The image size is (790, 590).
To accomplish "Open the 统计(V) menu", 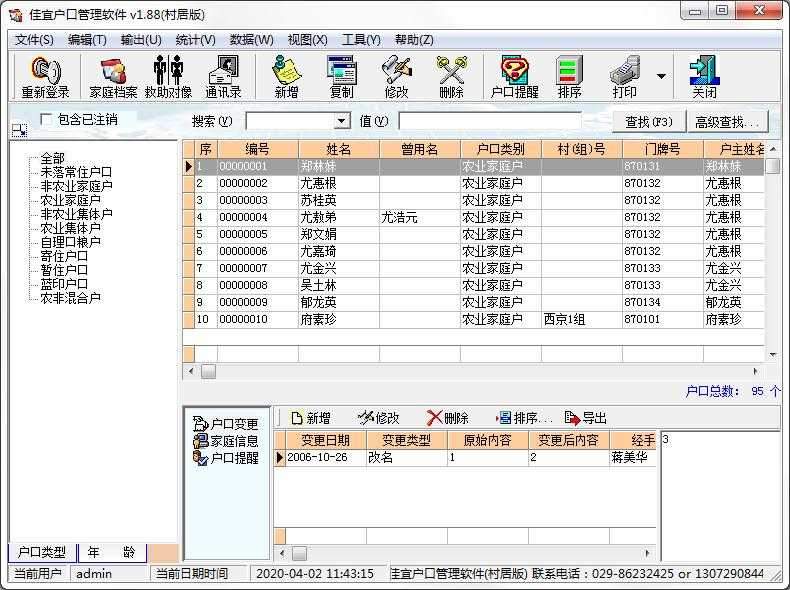I will point(195,40).
